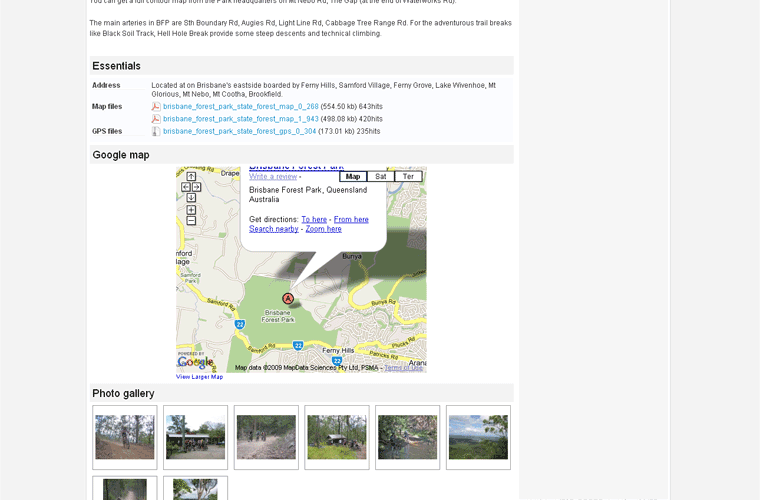Open eighth gallery photo with tree
The height and width of the screenshot is (500, 760).
click(x=195, y=488)
